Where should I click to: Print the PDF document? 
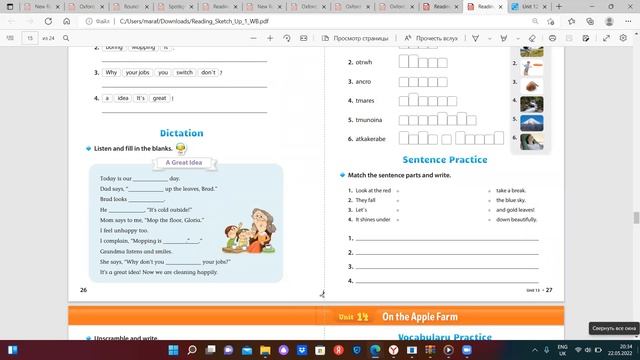(552, 38)
